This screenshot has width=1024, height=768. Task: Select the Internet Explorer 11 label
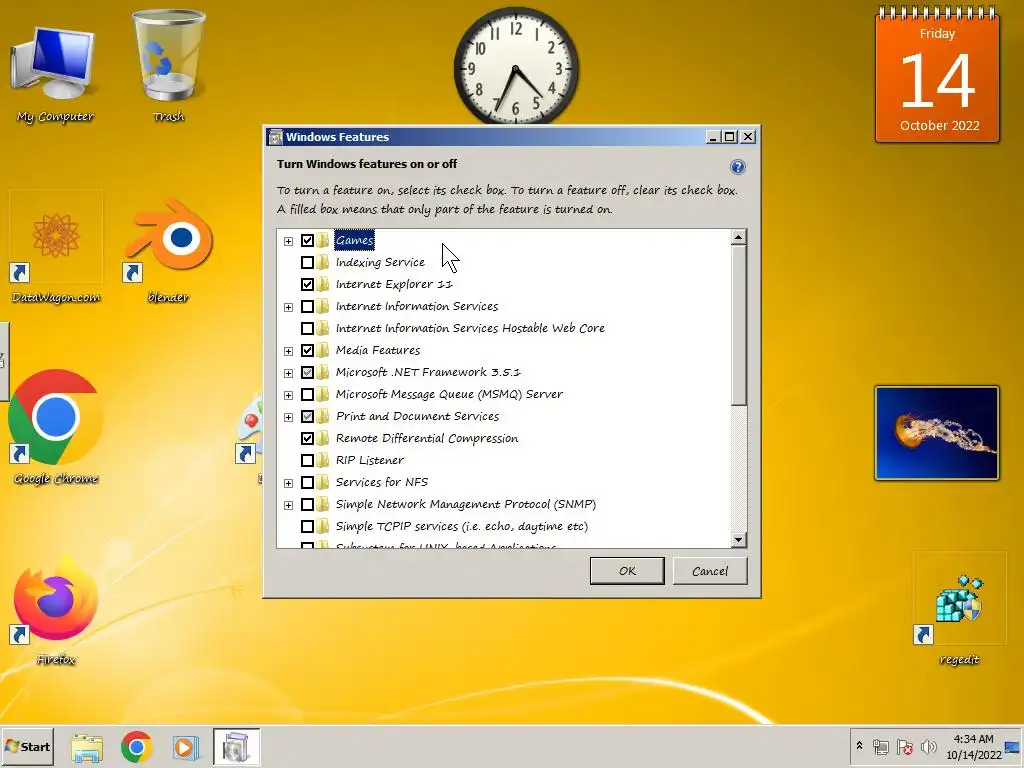click(x=394, y=284)
